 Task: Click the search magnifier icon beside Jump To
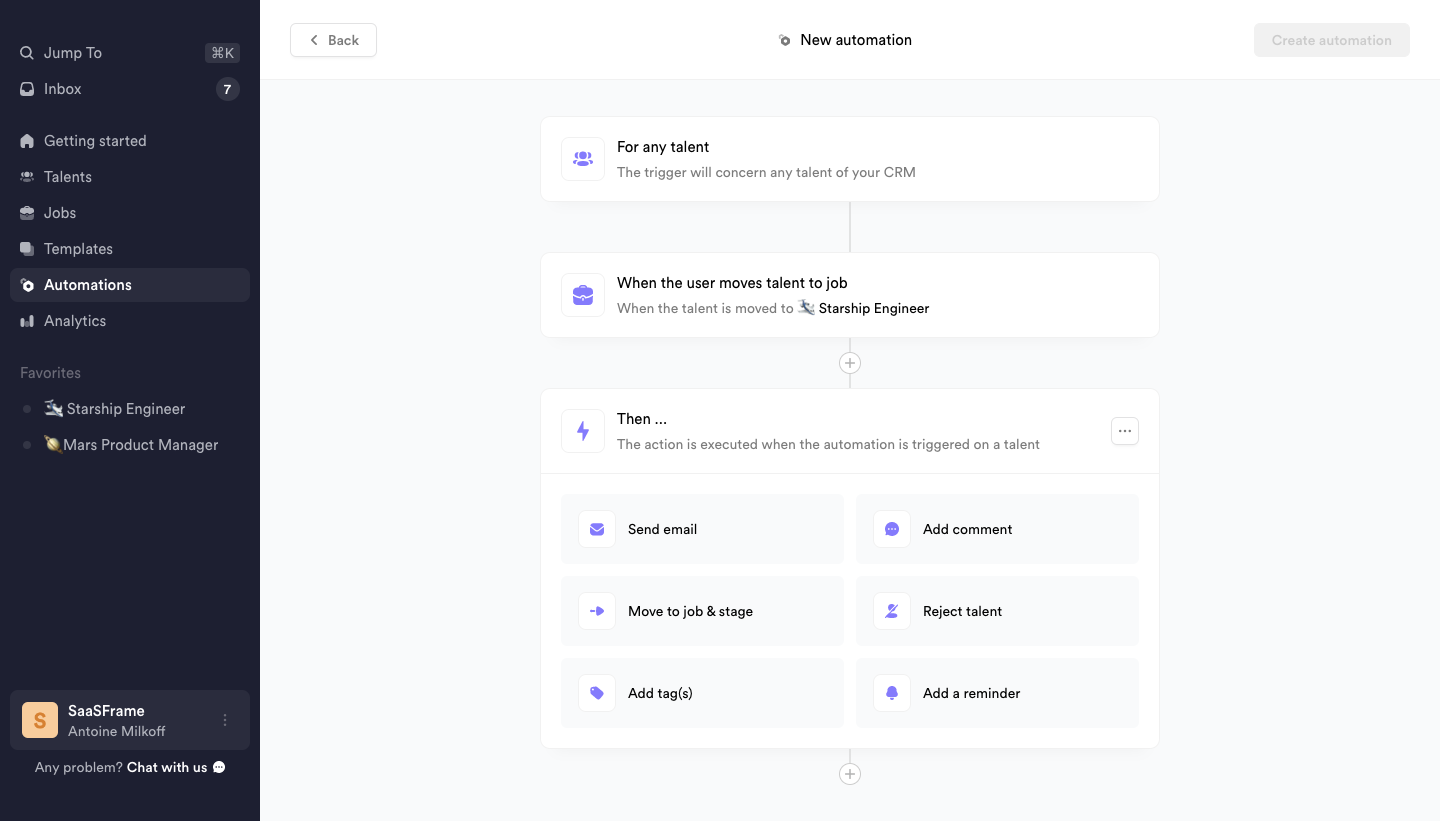tap(27, 53)
